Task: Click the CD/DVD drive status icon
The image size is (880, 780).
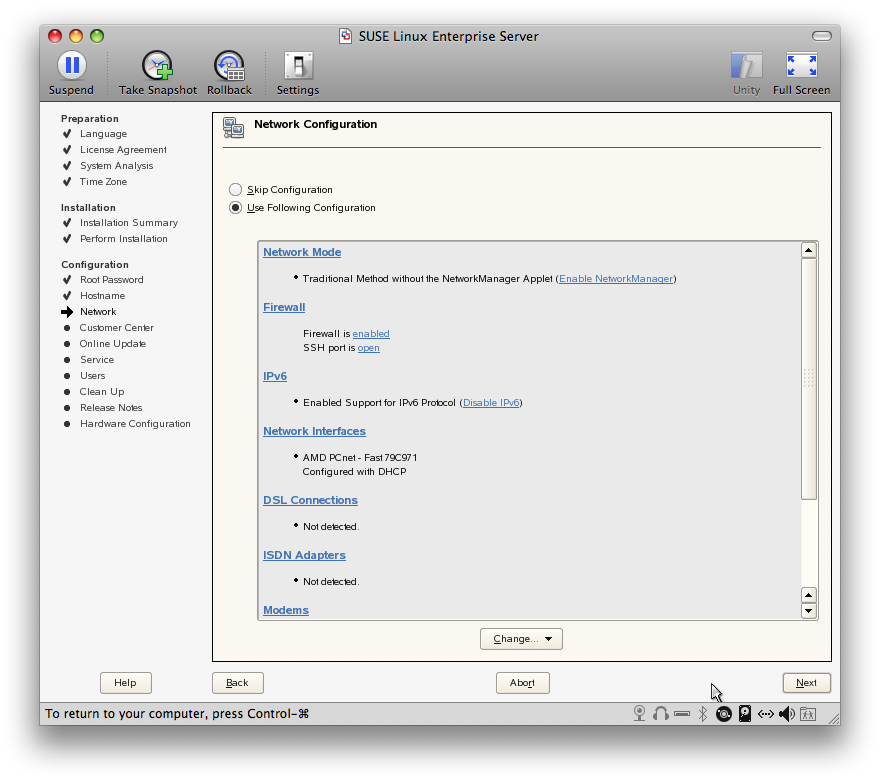Action: [x=723, y=714]
